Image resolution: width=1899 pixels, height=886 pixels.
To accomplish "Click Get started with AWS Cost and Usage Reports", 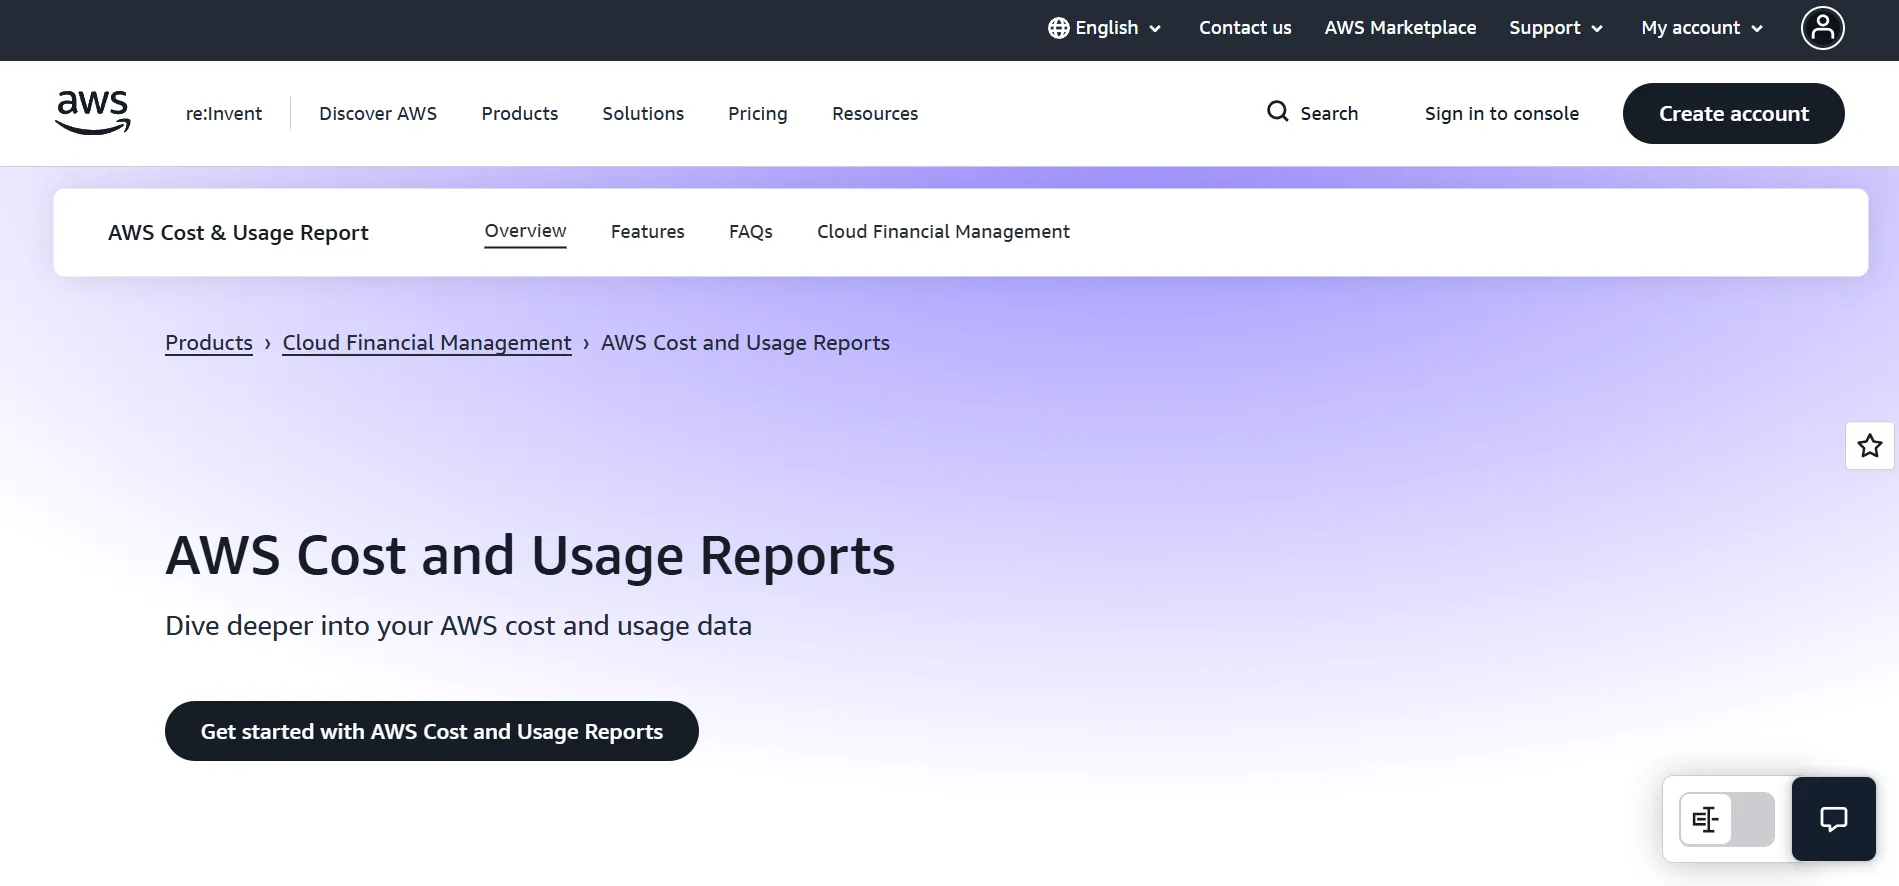I will [432, 731].
